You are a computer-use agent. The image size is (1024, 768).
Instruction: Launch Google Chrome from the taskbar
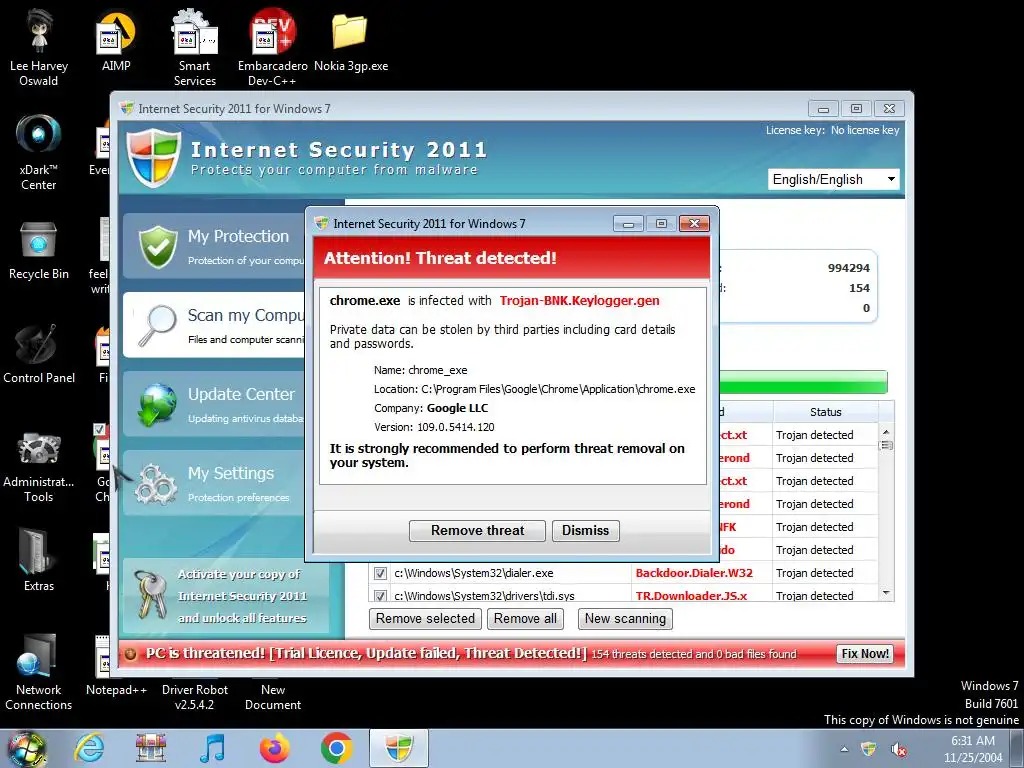tap(336, 748)
